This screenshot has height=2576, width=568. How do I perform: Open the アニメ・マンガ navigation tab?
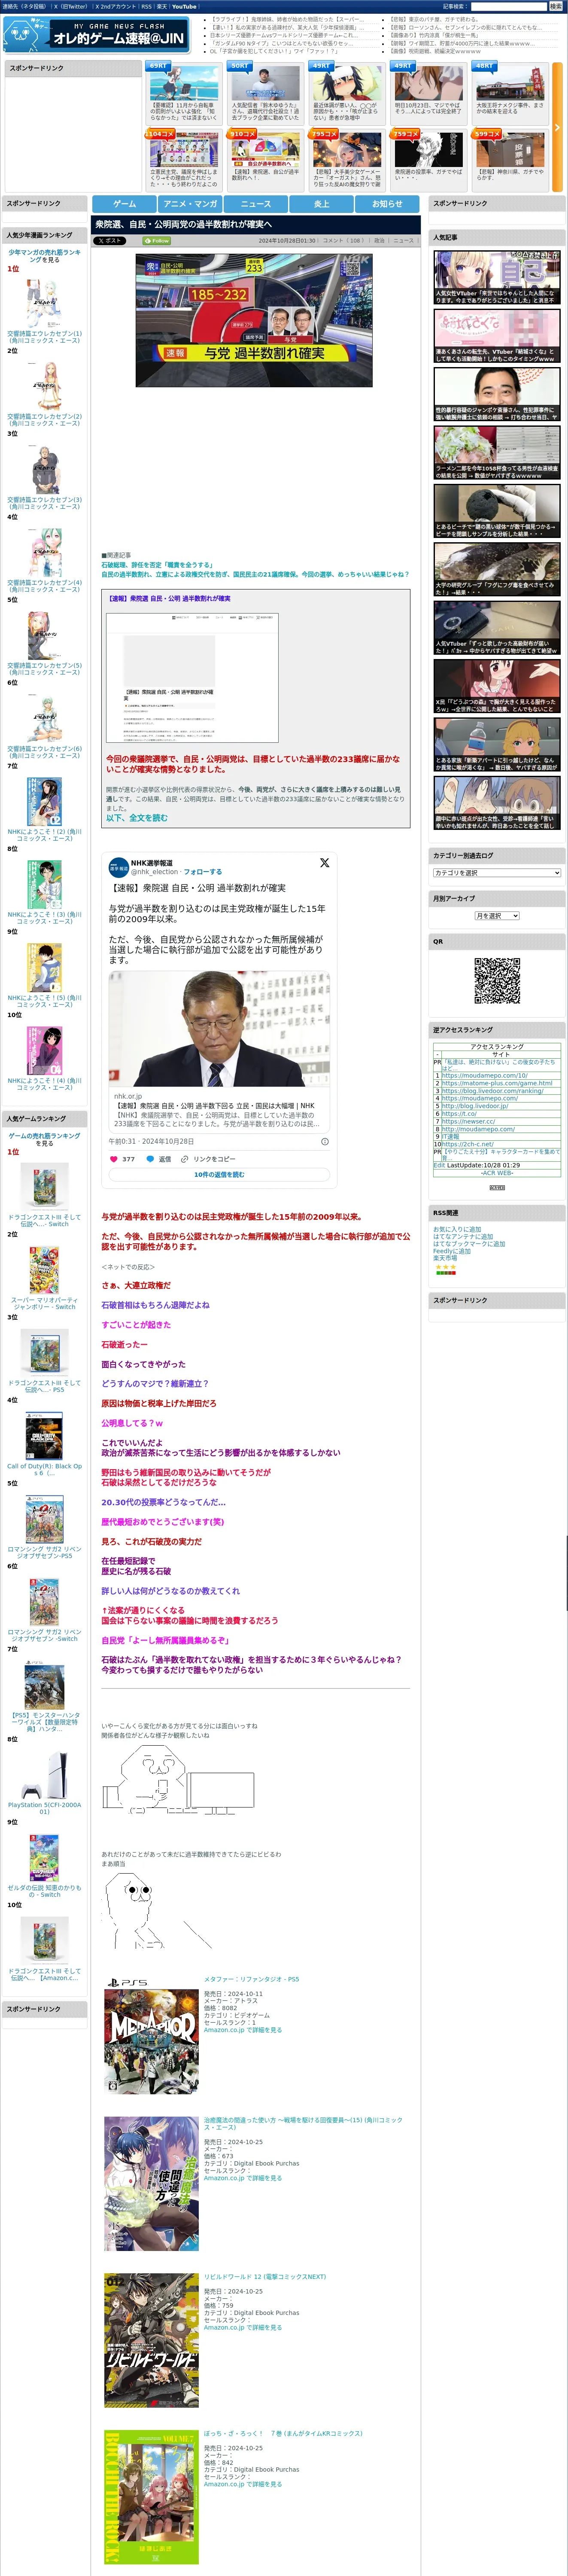pos(190,203)
